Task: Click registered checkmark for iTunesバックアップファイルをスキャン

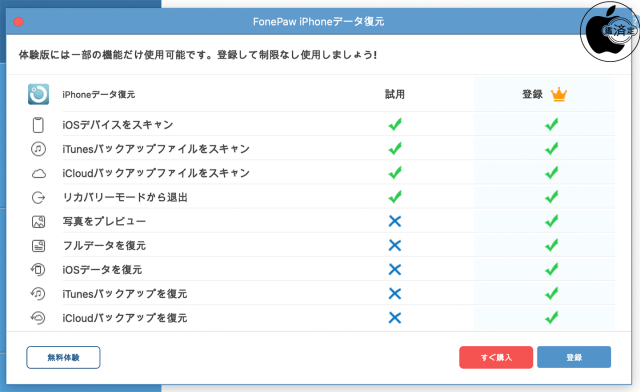Action: [551, 148]
